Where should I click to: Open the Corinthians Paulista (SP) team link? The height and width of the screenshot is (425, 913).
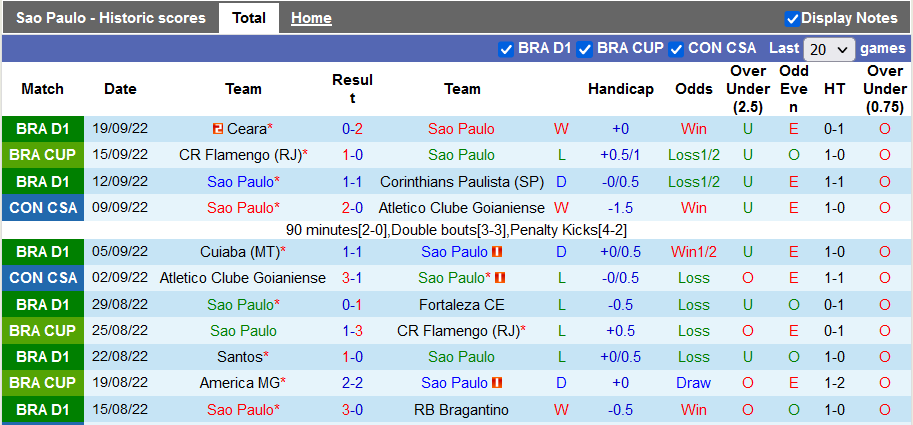point(462,182)
